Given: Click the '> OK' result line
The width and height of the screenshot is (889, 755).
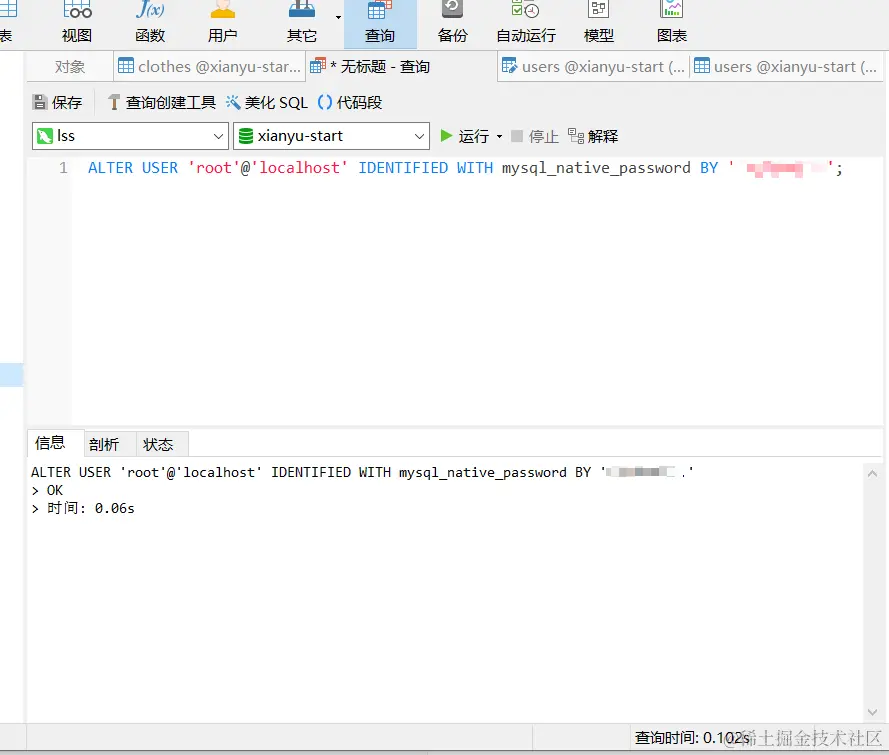Looking at the screenshot, I should pyautogui.click(x=47, y=490).
